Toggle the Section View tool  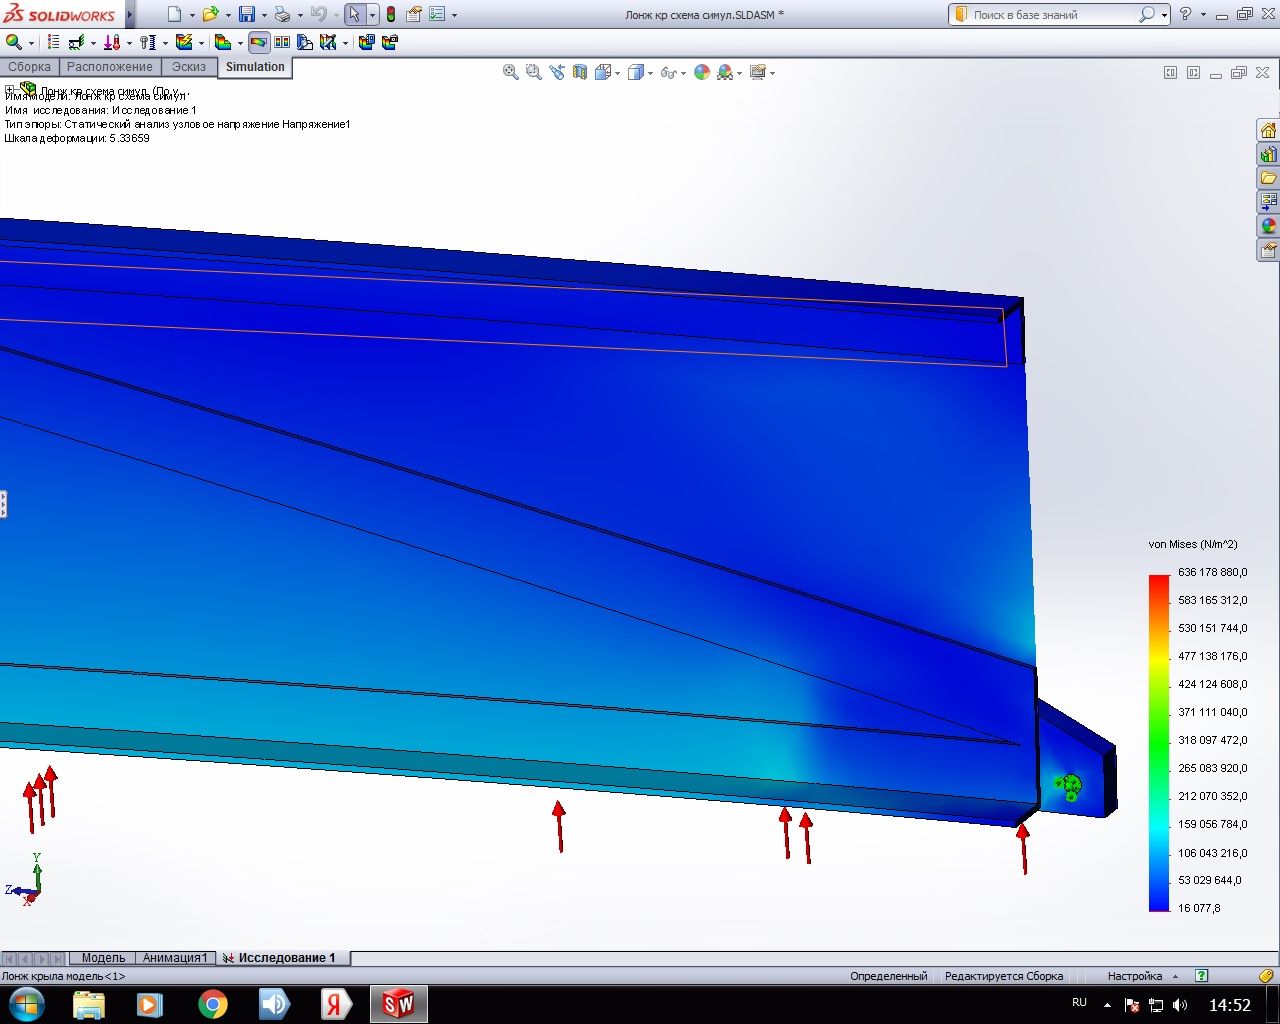(x=580, y=72)
